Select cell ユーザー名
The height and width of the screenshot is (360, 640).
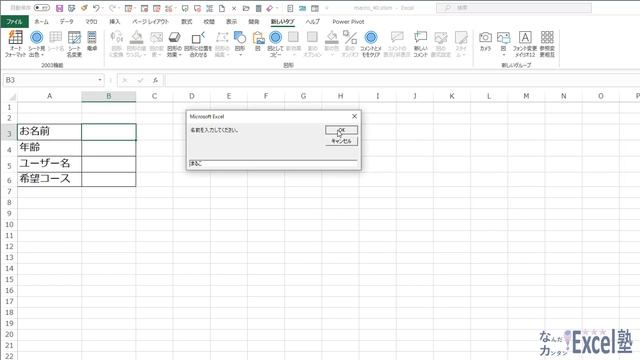click(x=49, y=164)
